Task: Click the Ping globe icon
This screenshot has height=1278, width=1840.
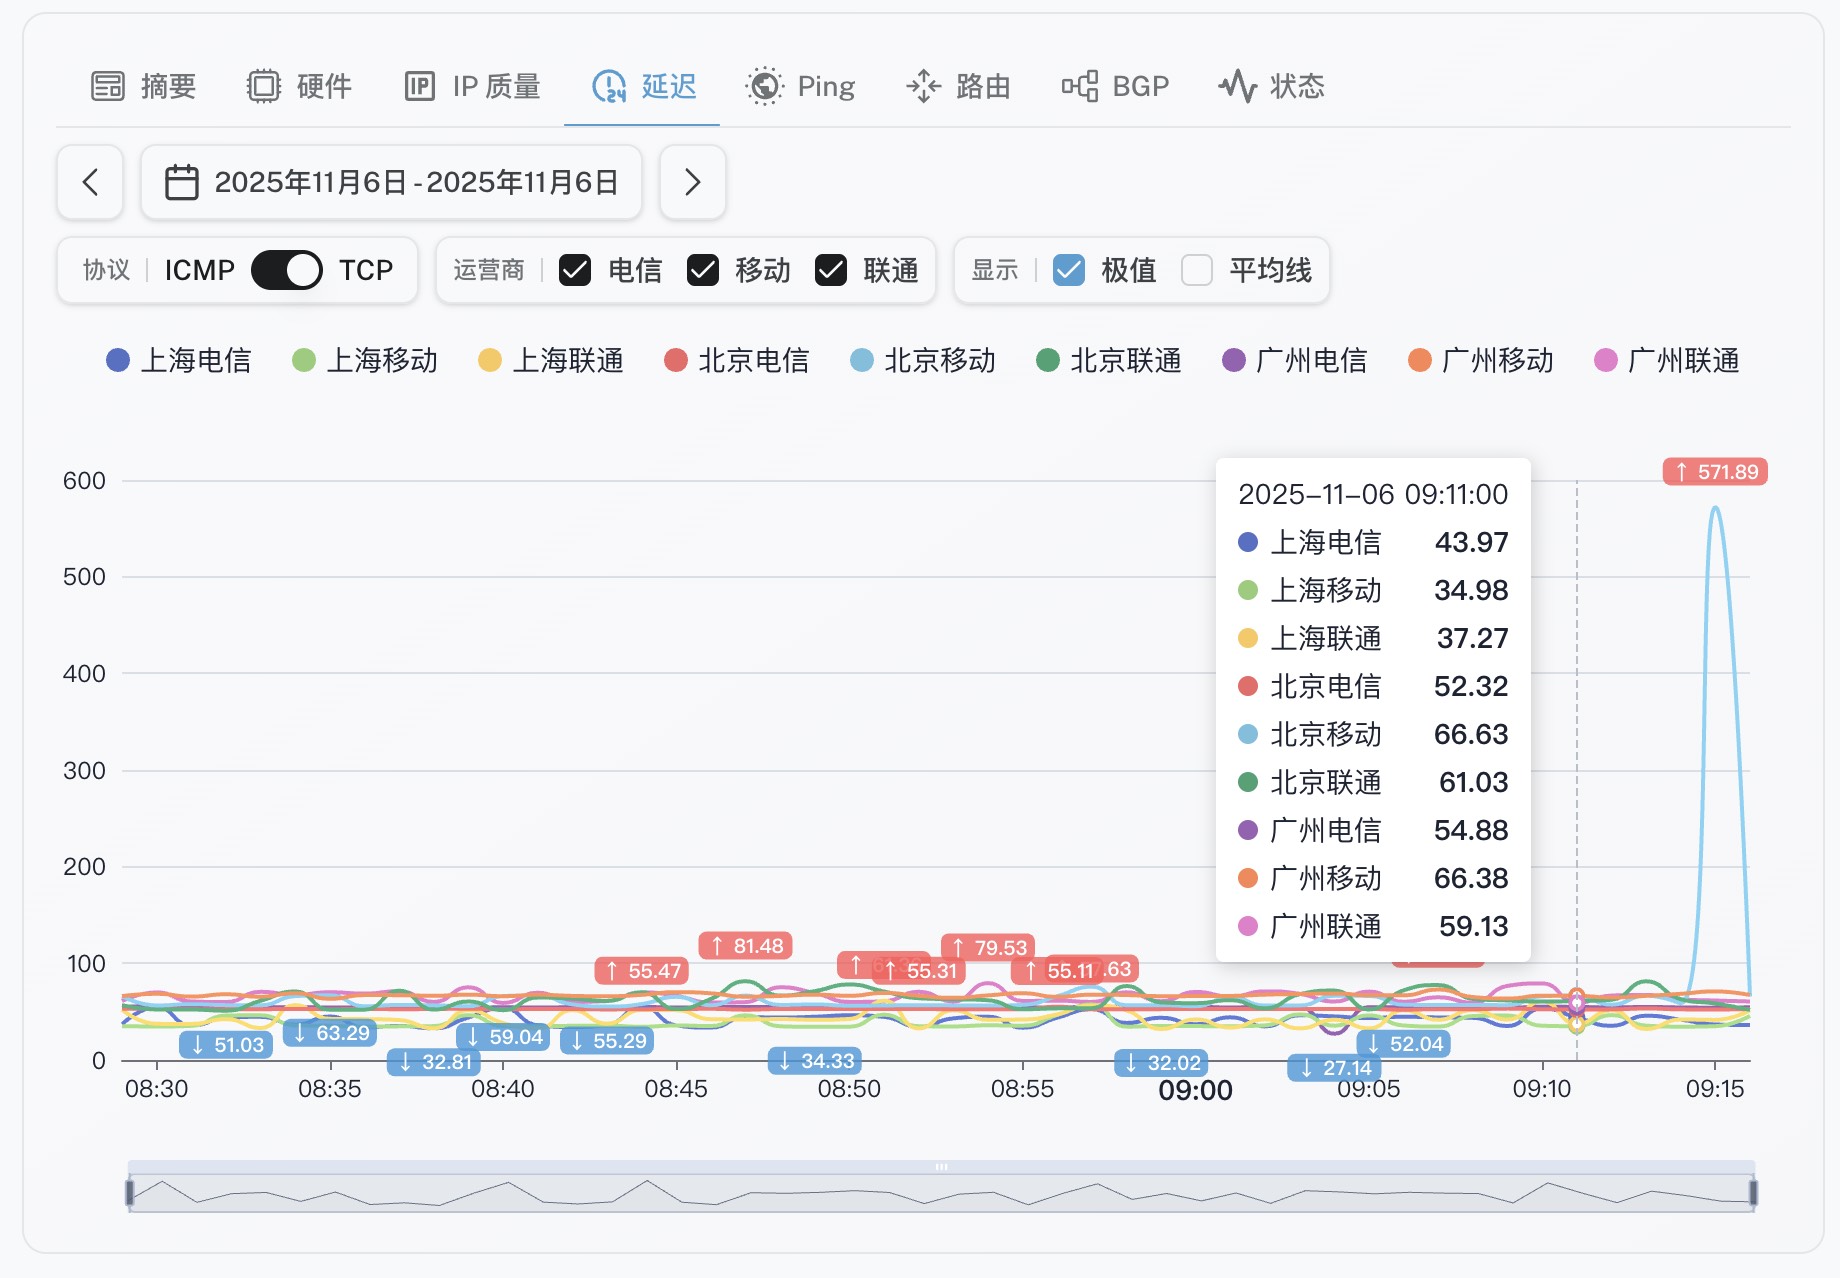Action: tap(765, 87)
